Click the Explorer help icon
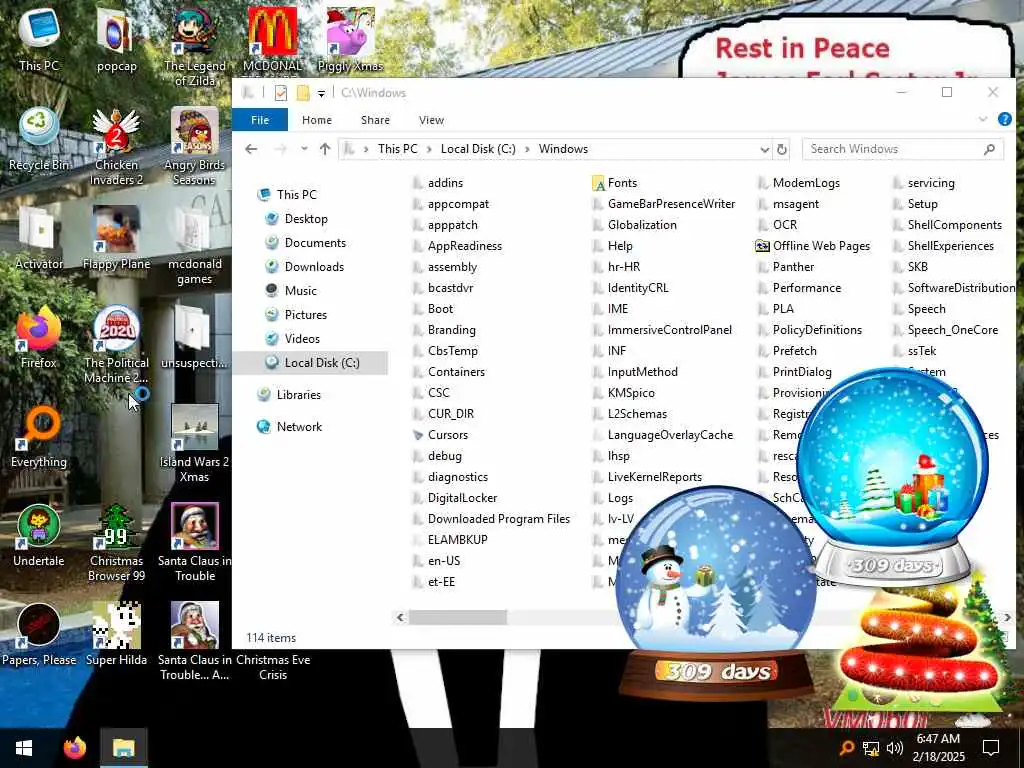Image resolution: width=1024 pixels, height=768 pixels. [1004, 119]
